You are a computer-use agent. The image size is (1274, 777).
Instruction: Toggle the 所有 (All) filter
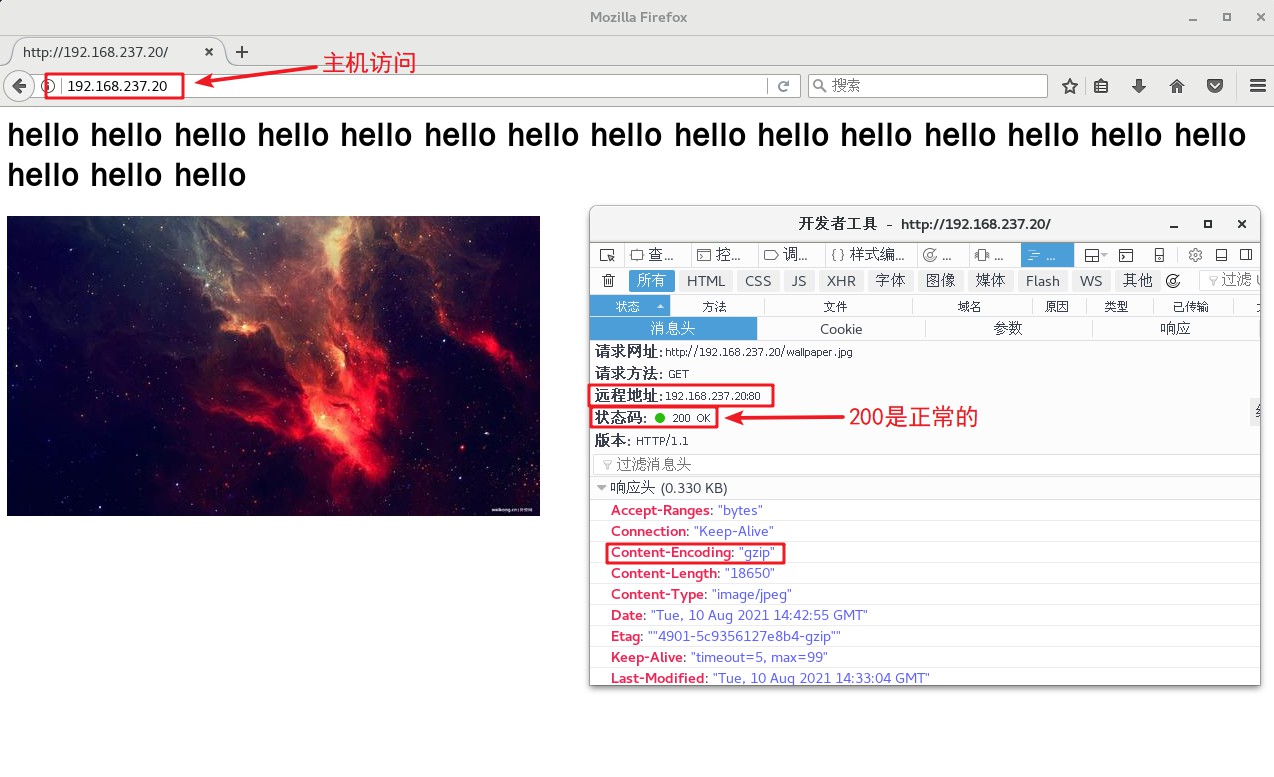coord(652,281)
